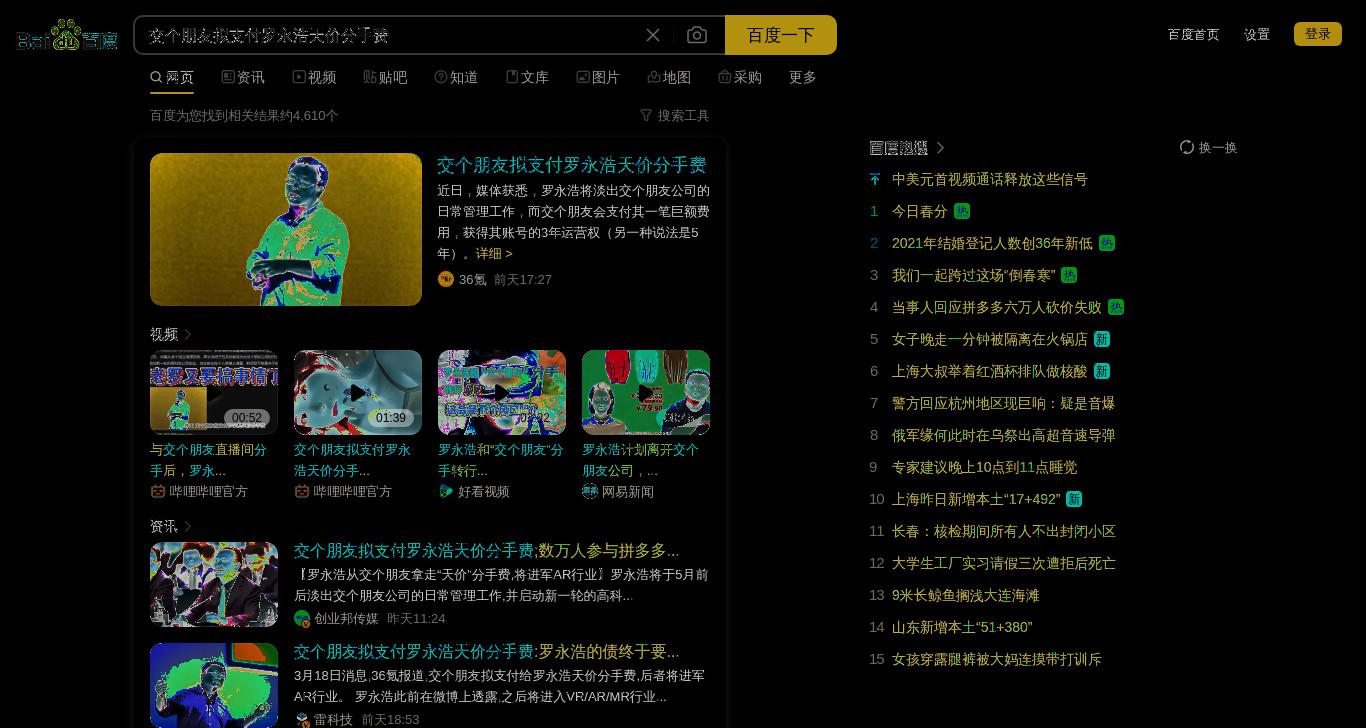Open hot topic 今日春分
This screenshot has height=728, width=1366.
pos(920,211)
